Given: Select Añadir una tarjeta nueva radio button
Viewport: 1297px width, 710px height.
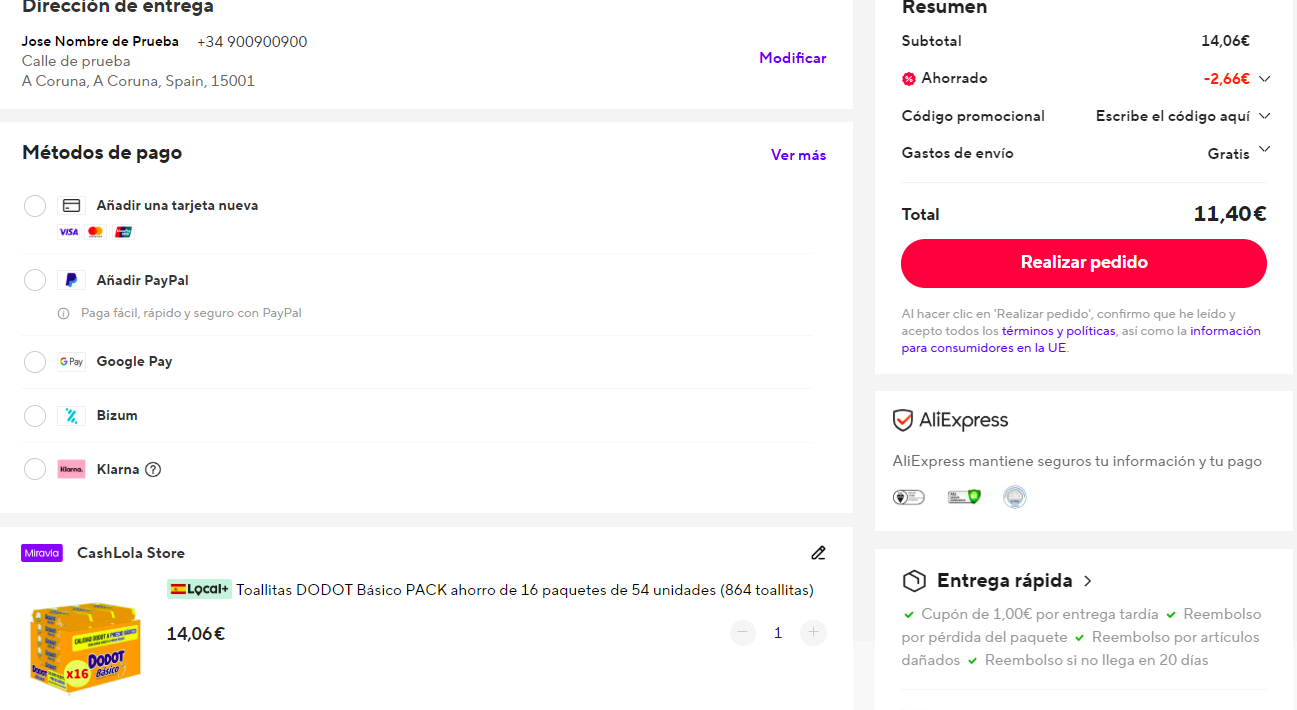Looking at the screenshot, I should [x=35, y=206].
